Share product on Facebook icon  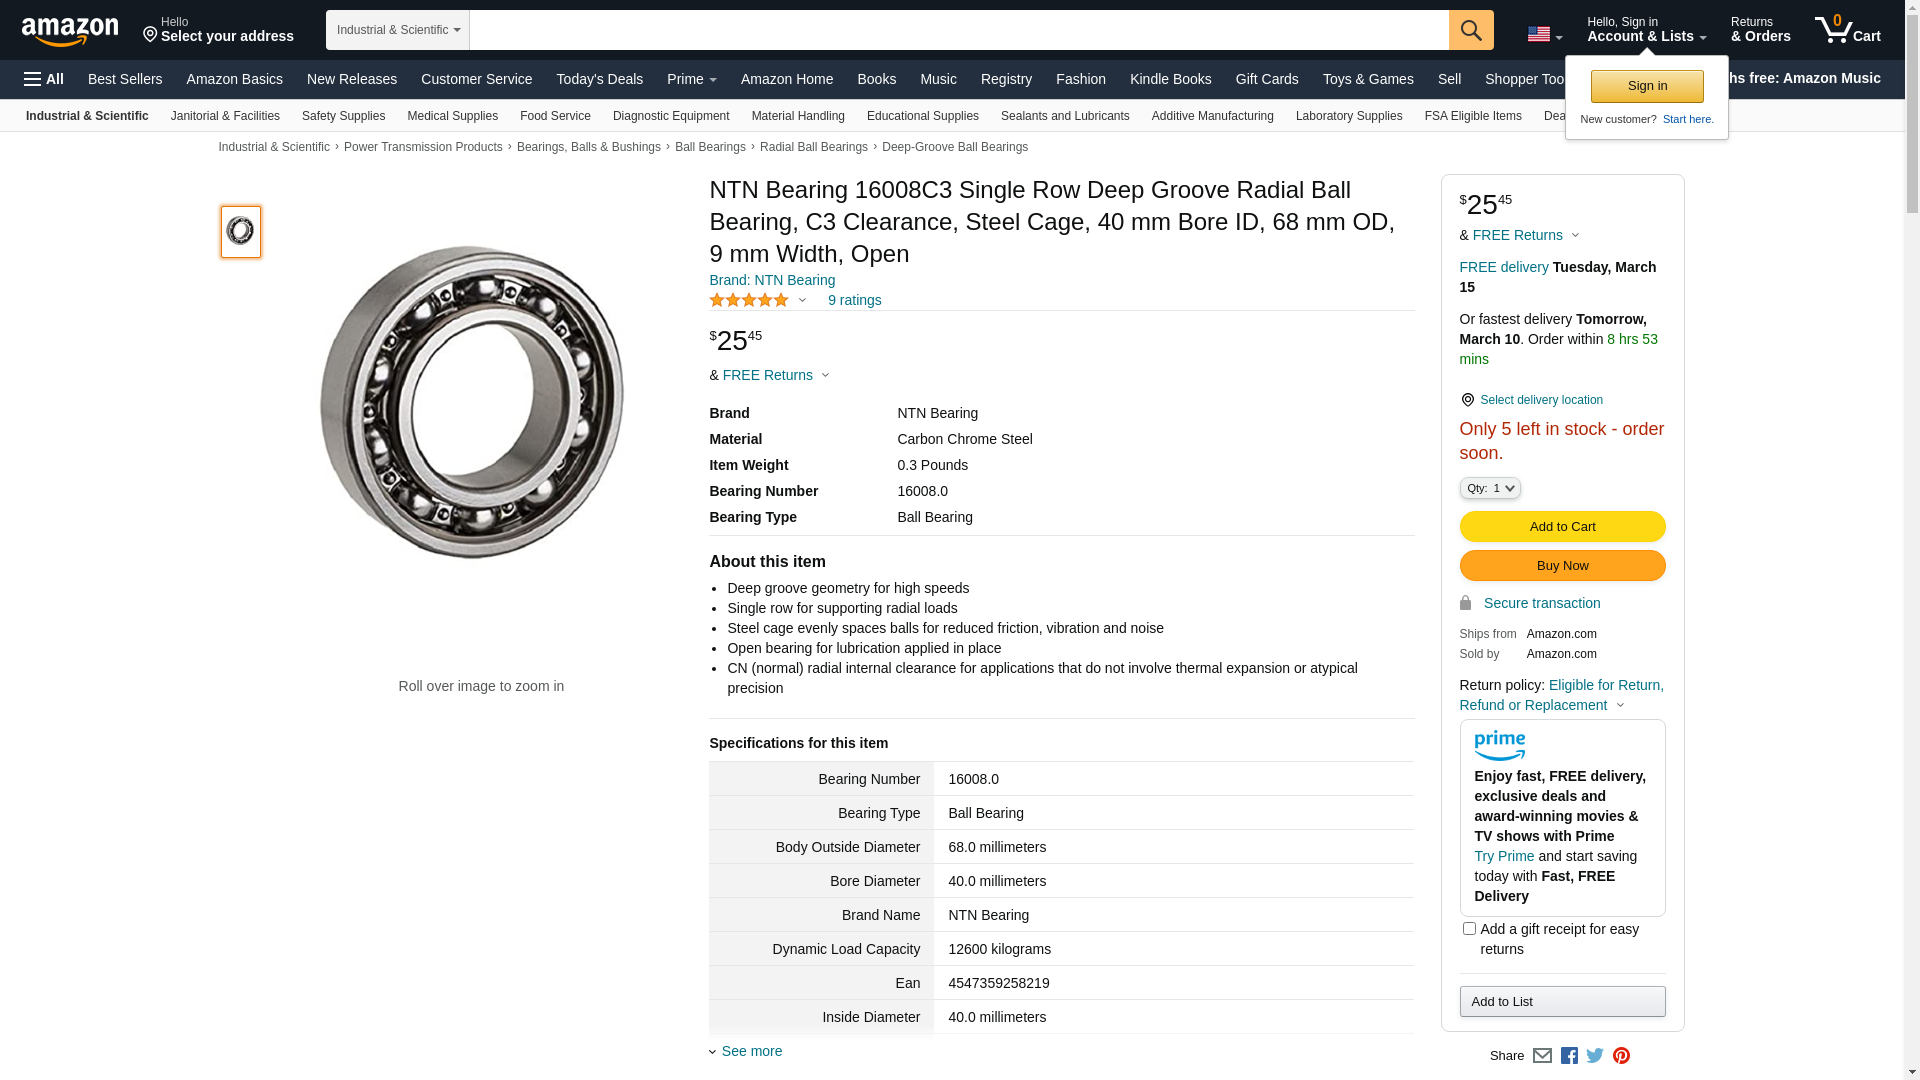coord(1569,1056)
